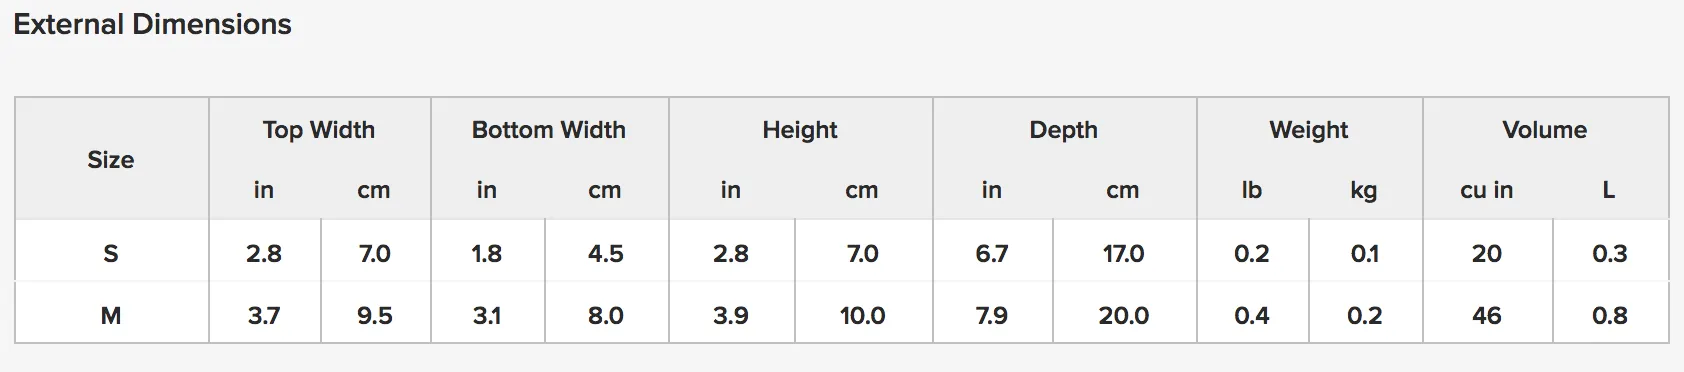The width and height of the screenshot is (1684, 372).
Task: Click the 8.0 bottom width cm cell
Action: [606, 316]
